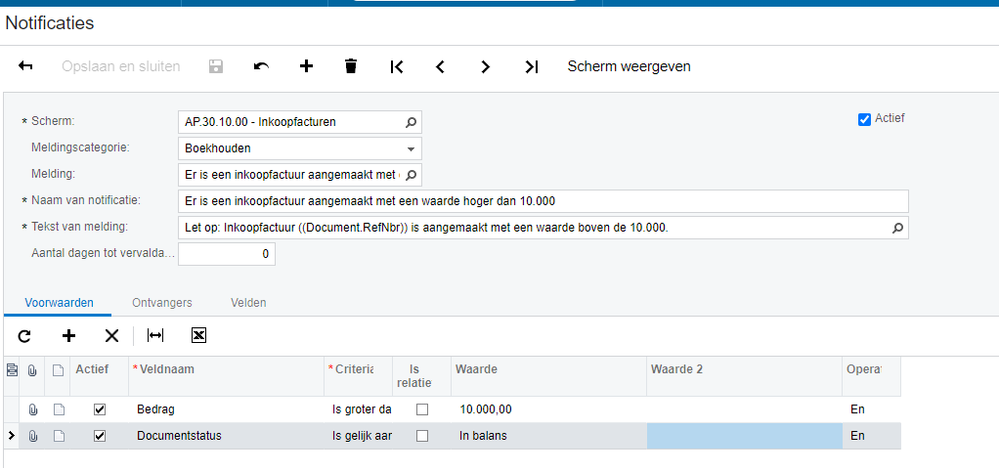Go to the last record

pyautogui.click(x=531, y=66)
